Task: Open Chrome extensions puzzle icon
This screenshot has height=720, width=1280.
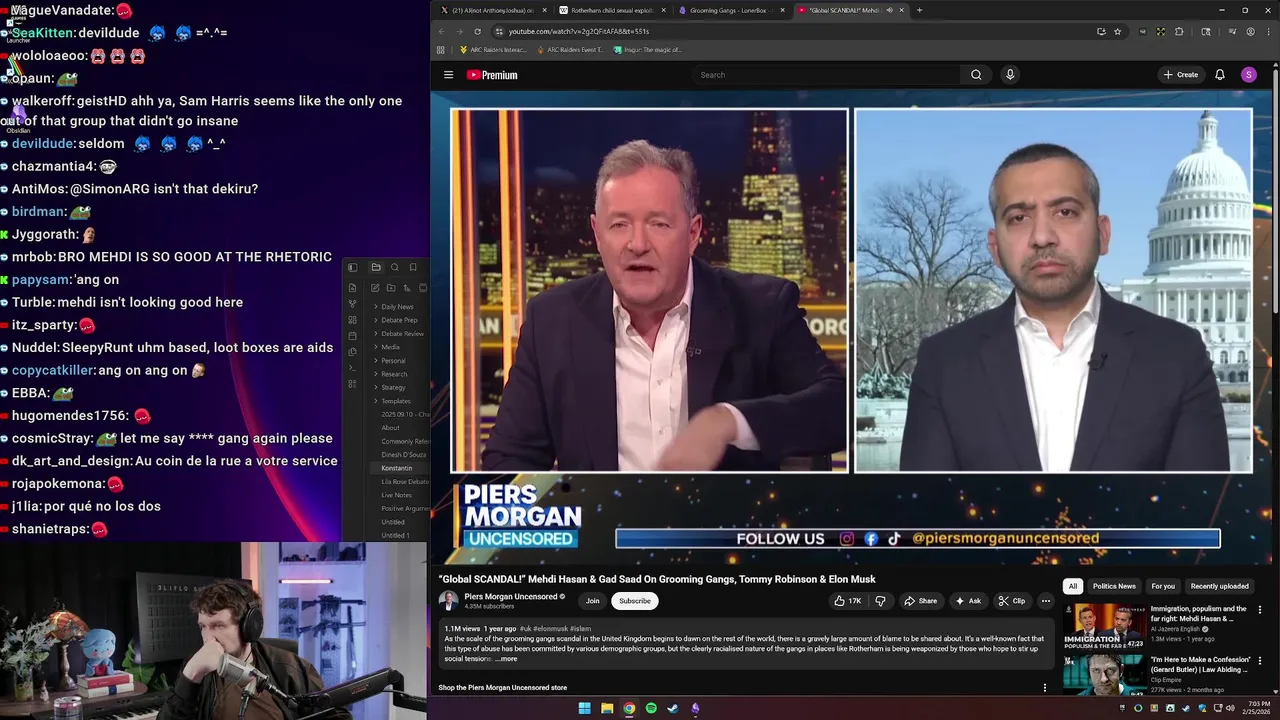Action: coord(1178,31)
